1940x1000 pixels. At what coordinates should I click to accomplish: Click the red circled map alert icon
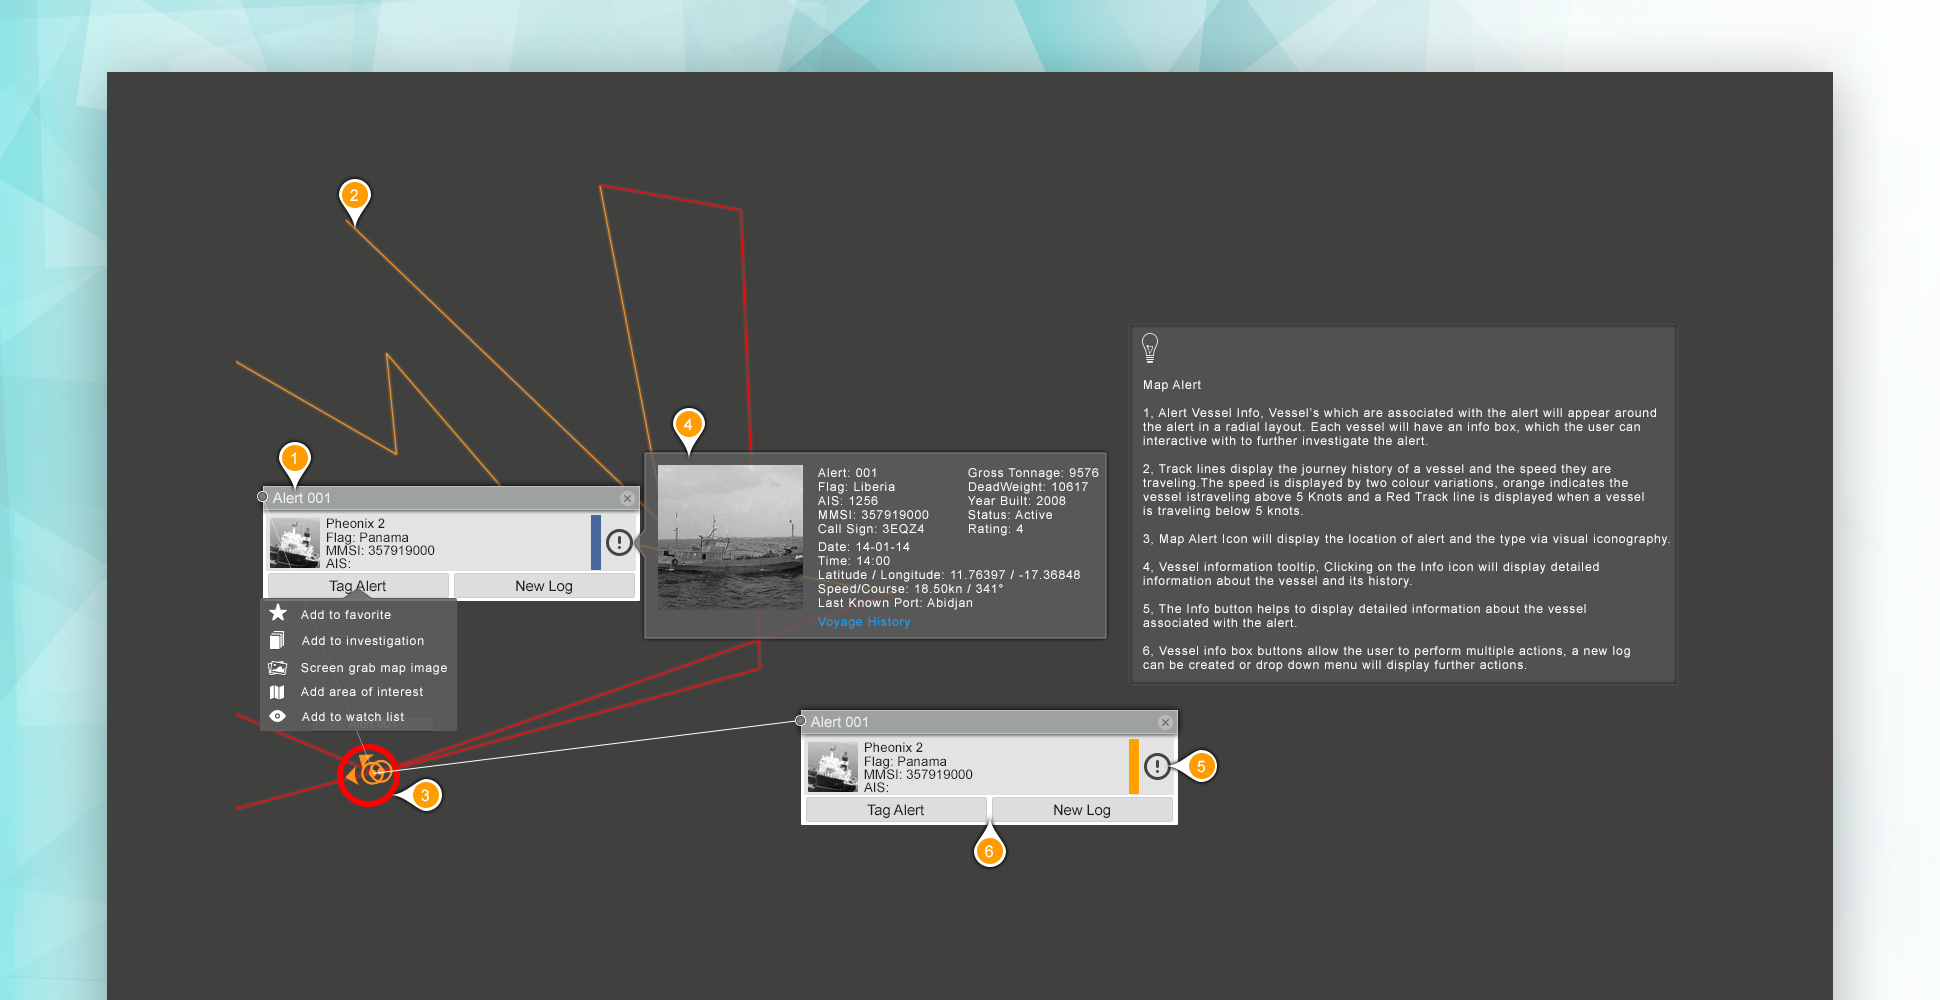tap(368, 773)
